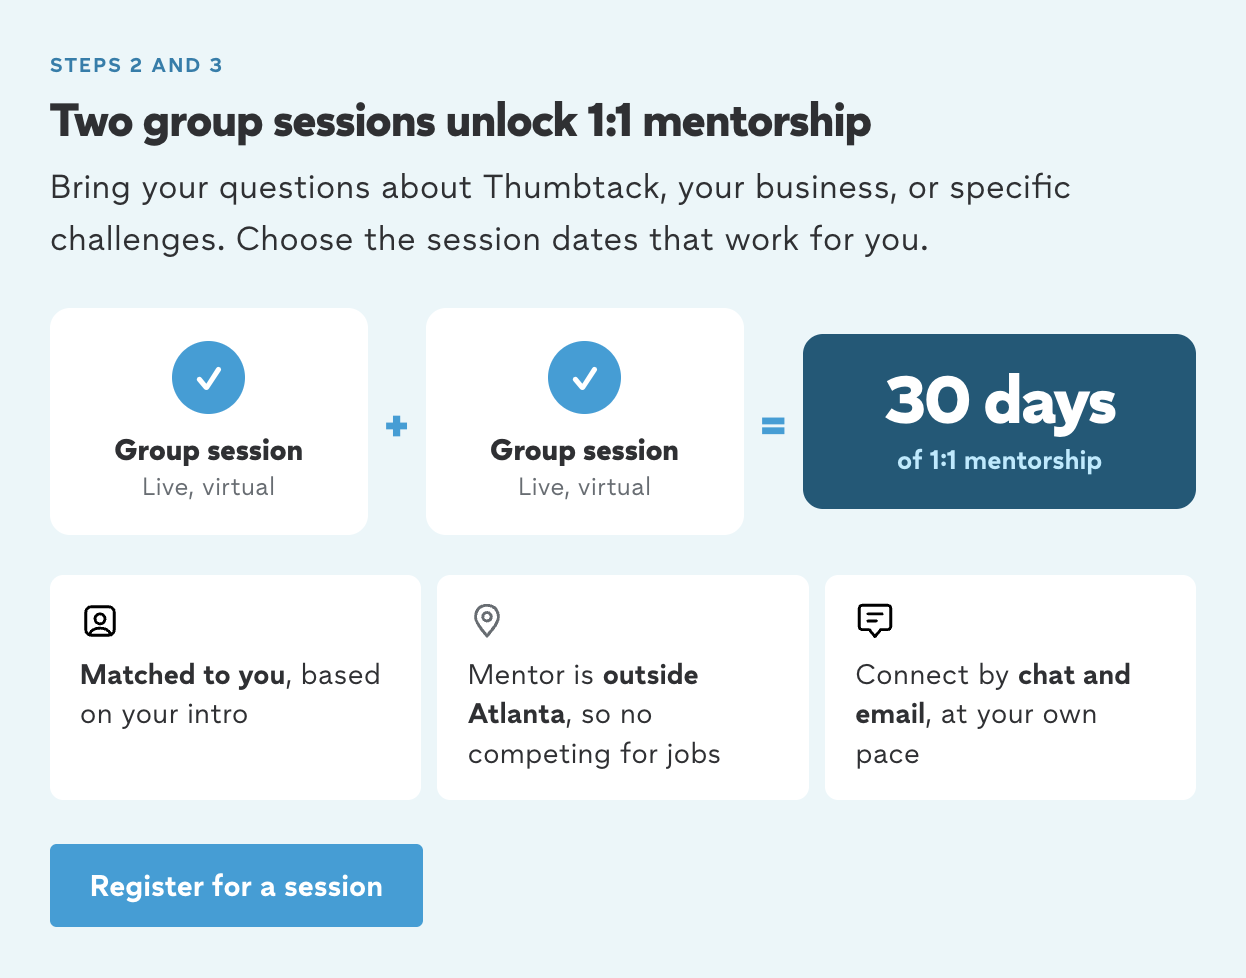Click the second group session checkmark icon
The width and height of the screenshot is (1246, 978).
pos(584,377)
